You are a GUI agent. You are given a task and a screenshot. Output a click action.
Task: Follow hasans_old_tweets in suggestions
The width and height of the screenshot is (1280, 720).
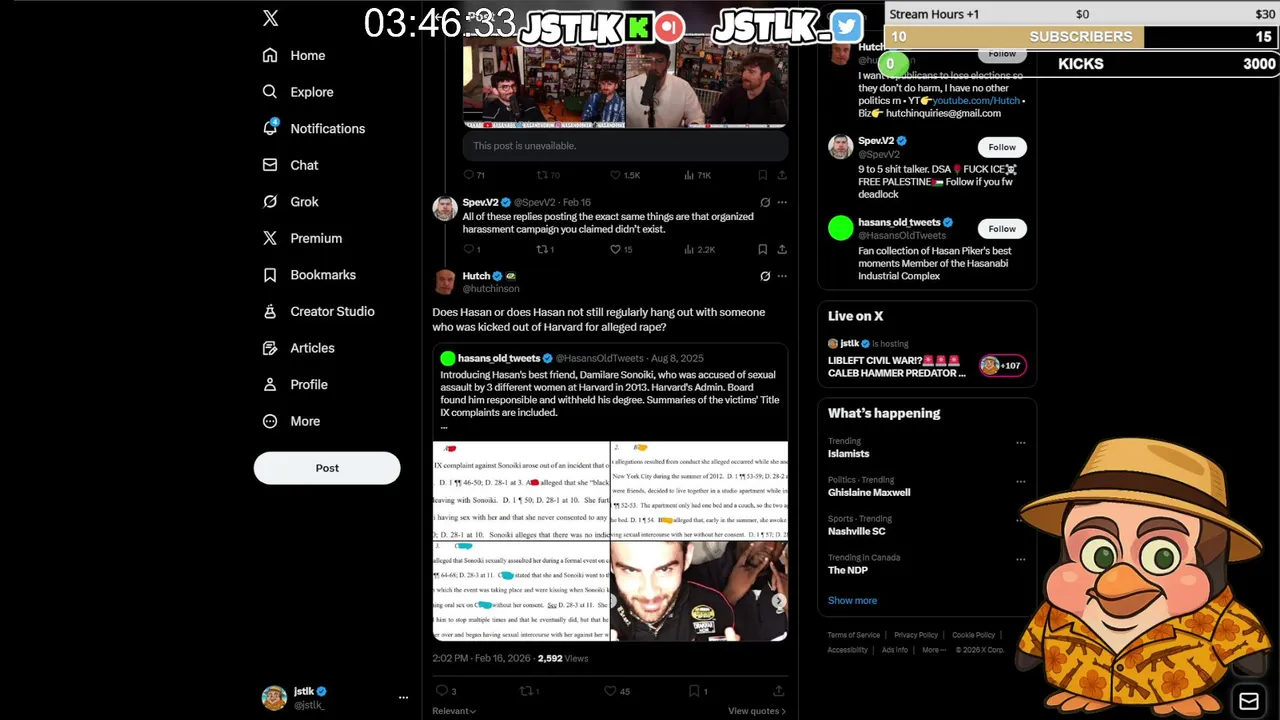tap(1002, 229)
